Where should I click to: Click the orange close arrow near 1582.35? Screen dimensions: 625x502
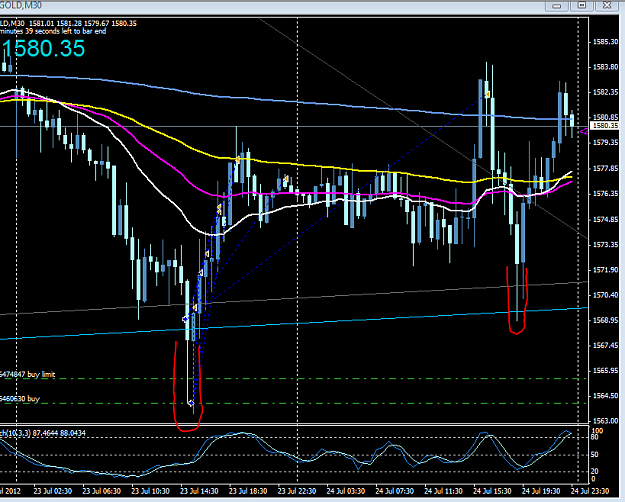pyautogui.click(x=487, y=94)
